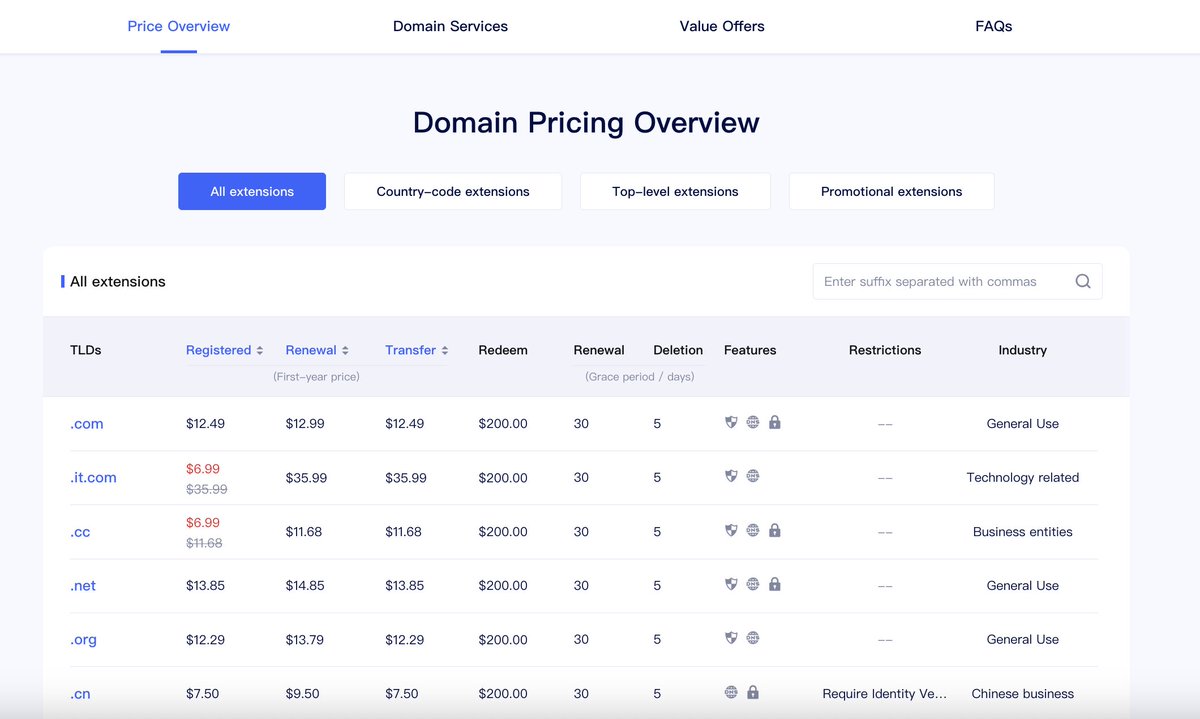Click the Transfer column header text
The image size is (1200, 719).
(410, 350)
